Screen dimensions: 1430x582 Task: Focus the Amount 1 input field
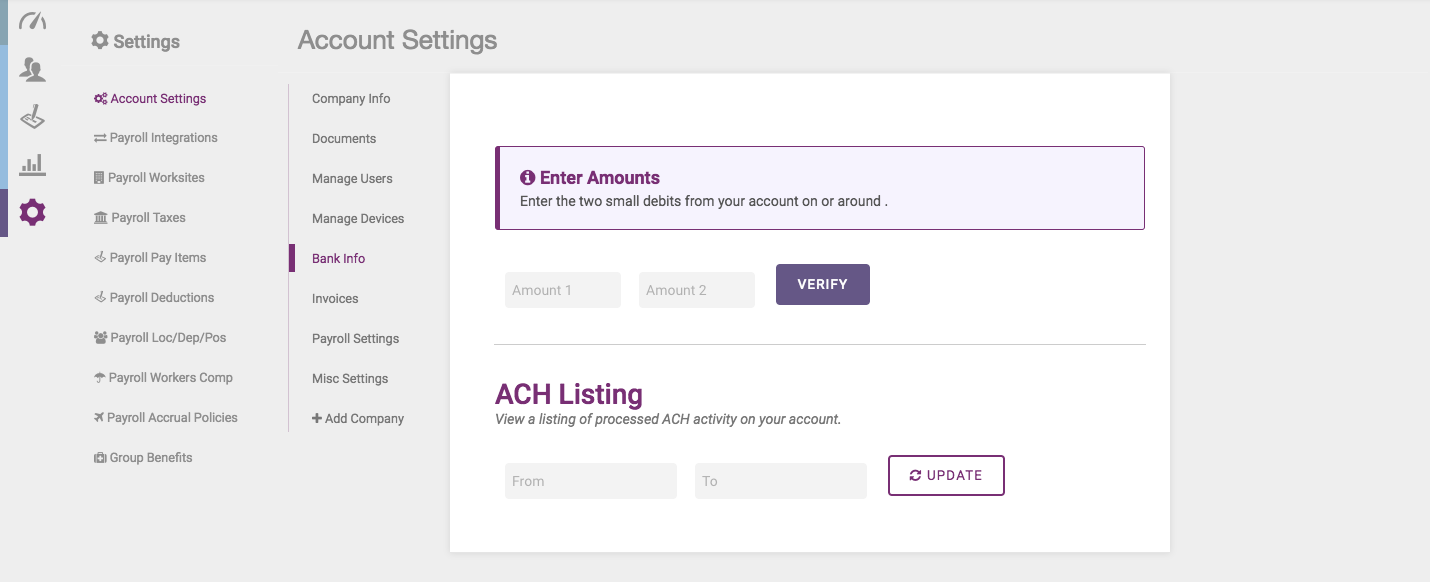[x=563, y=290]
